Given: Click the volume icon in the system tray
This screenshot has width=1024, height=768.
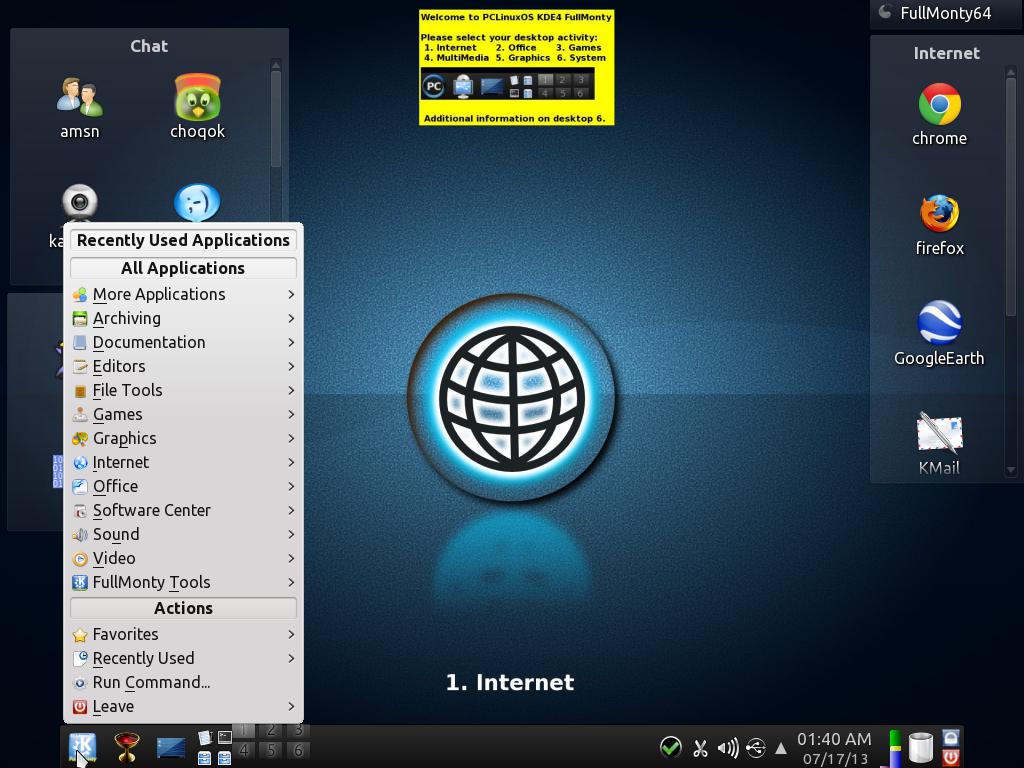Looking at the screenshot, I should tap(727, 746).
